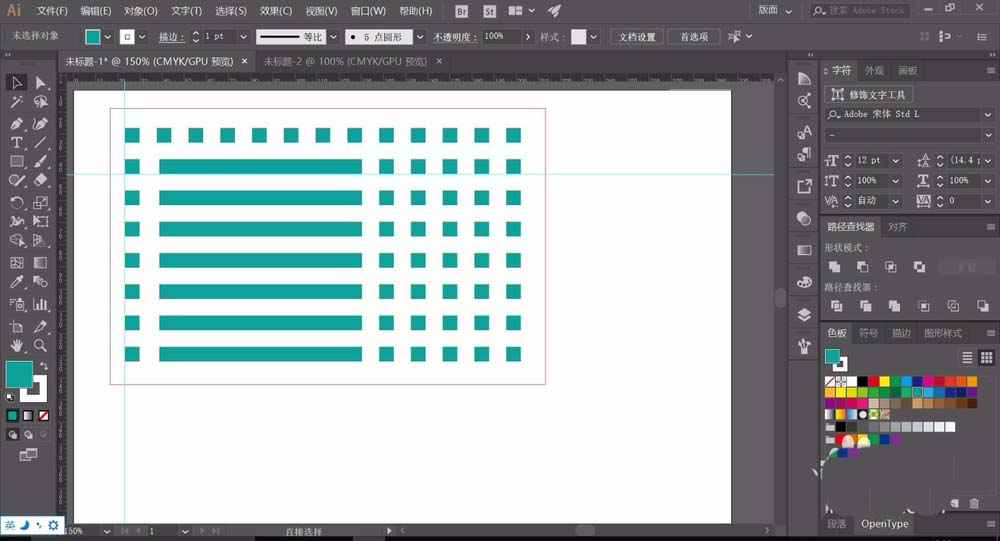The height and width of the screenshot is (541, 1000).
Task: Open fill color dropdown in control bar
Action: click(x=108, y=37)
